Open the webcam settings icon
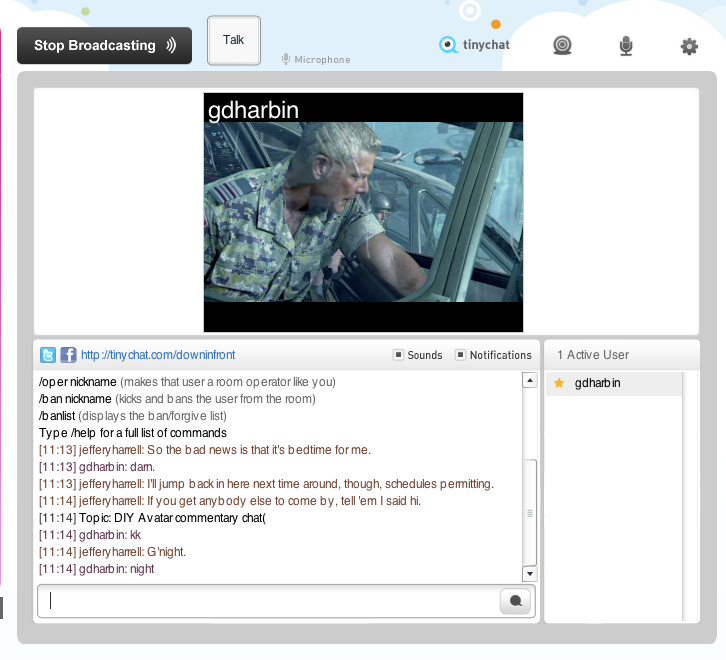Screen dimensions: 726x660 coord(562,46)
